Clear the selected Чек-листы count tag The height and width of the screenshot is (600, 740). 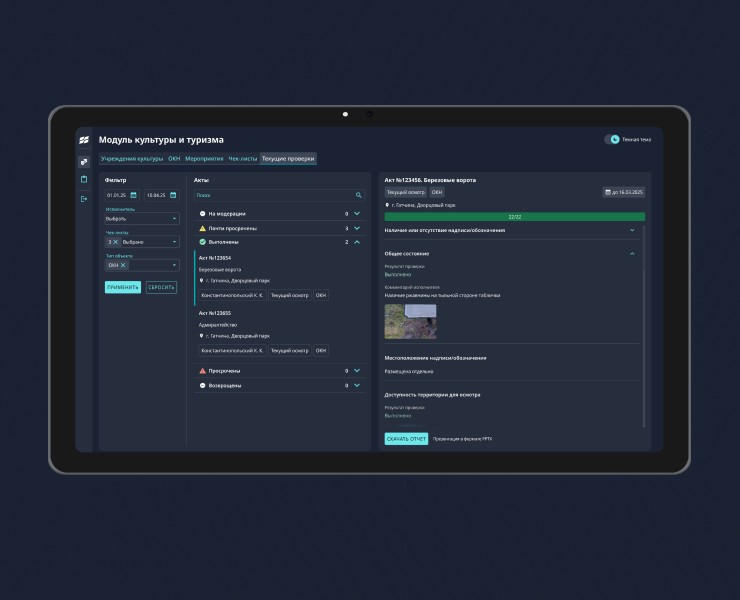(115, 241)
